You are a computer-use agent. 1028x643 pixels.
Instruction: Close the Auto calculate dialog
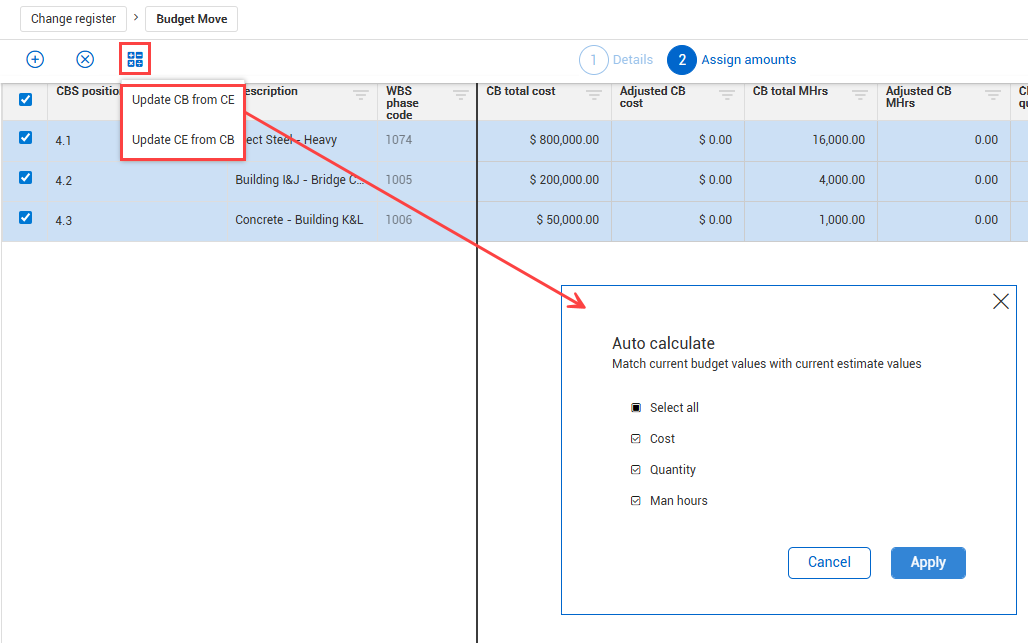tap(1000, 301)
